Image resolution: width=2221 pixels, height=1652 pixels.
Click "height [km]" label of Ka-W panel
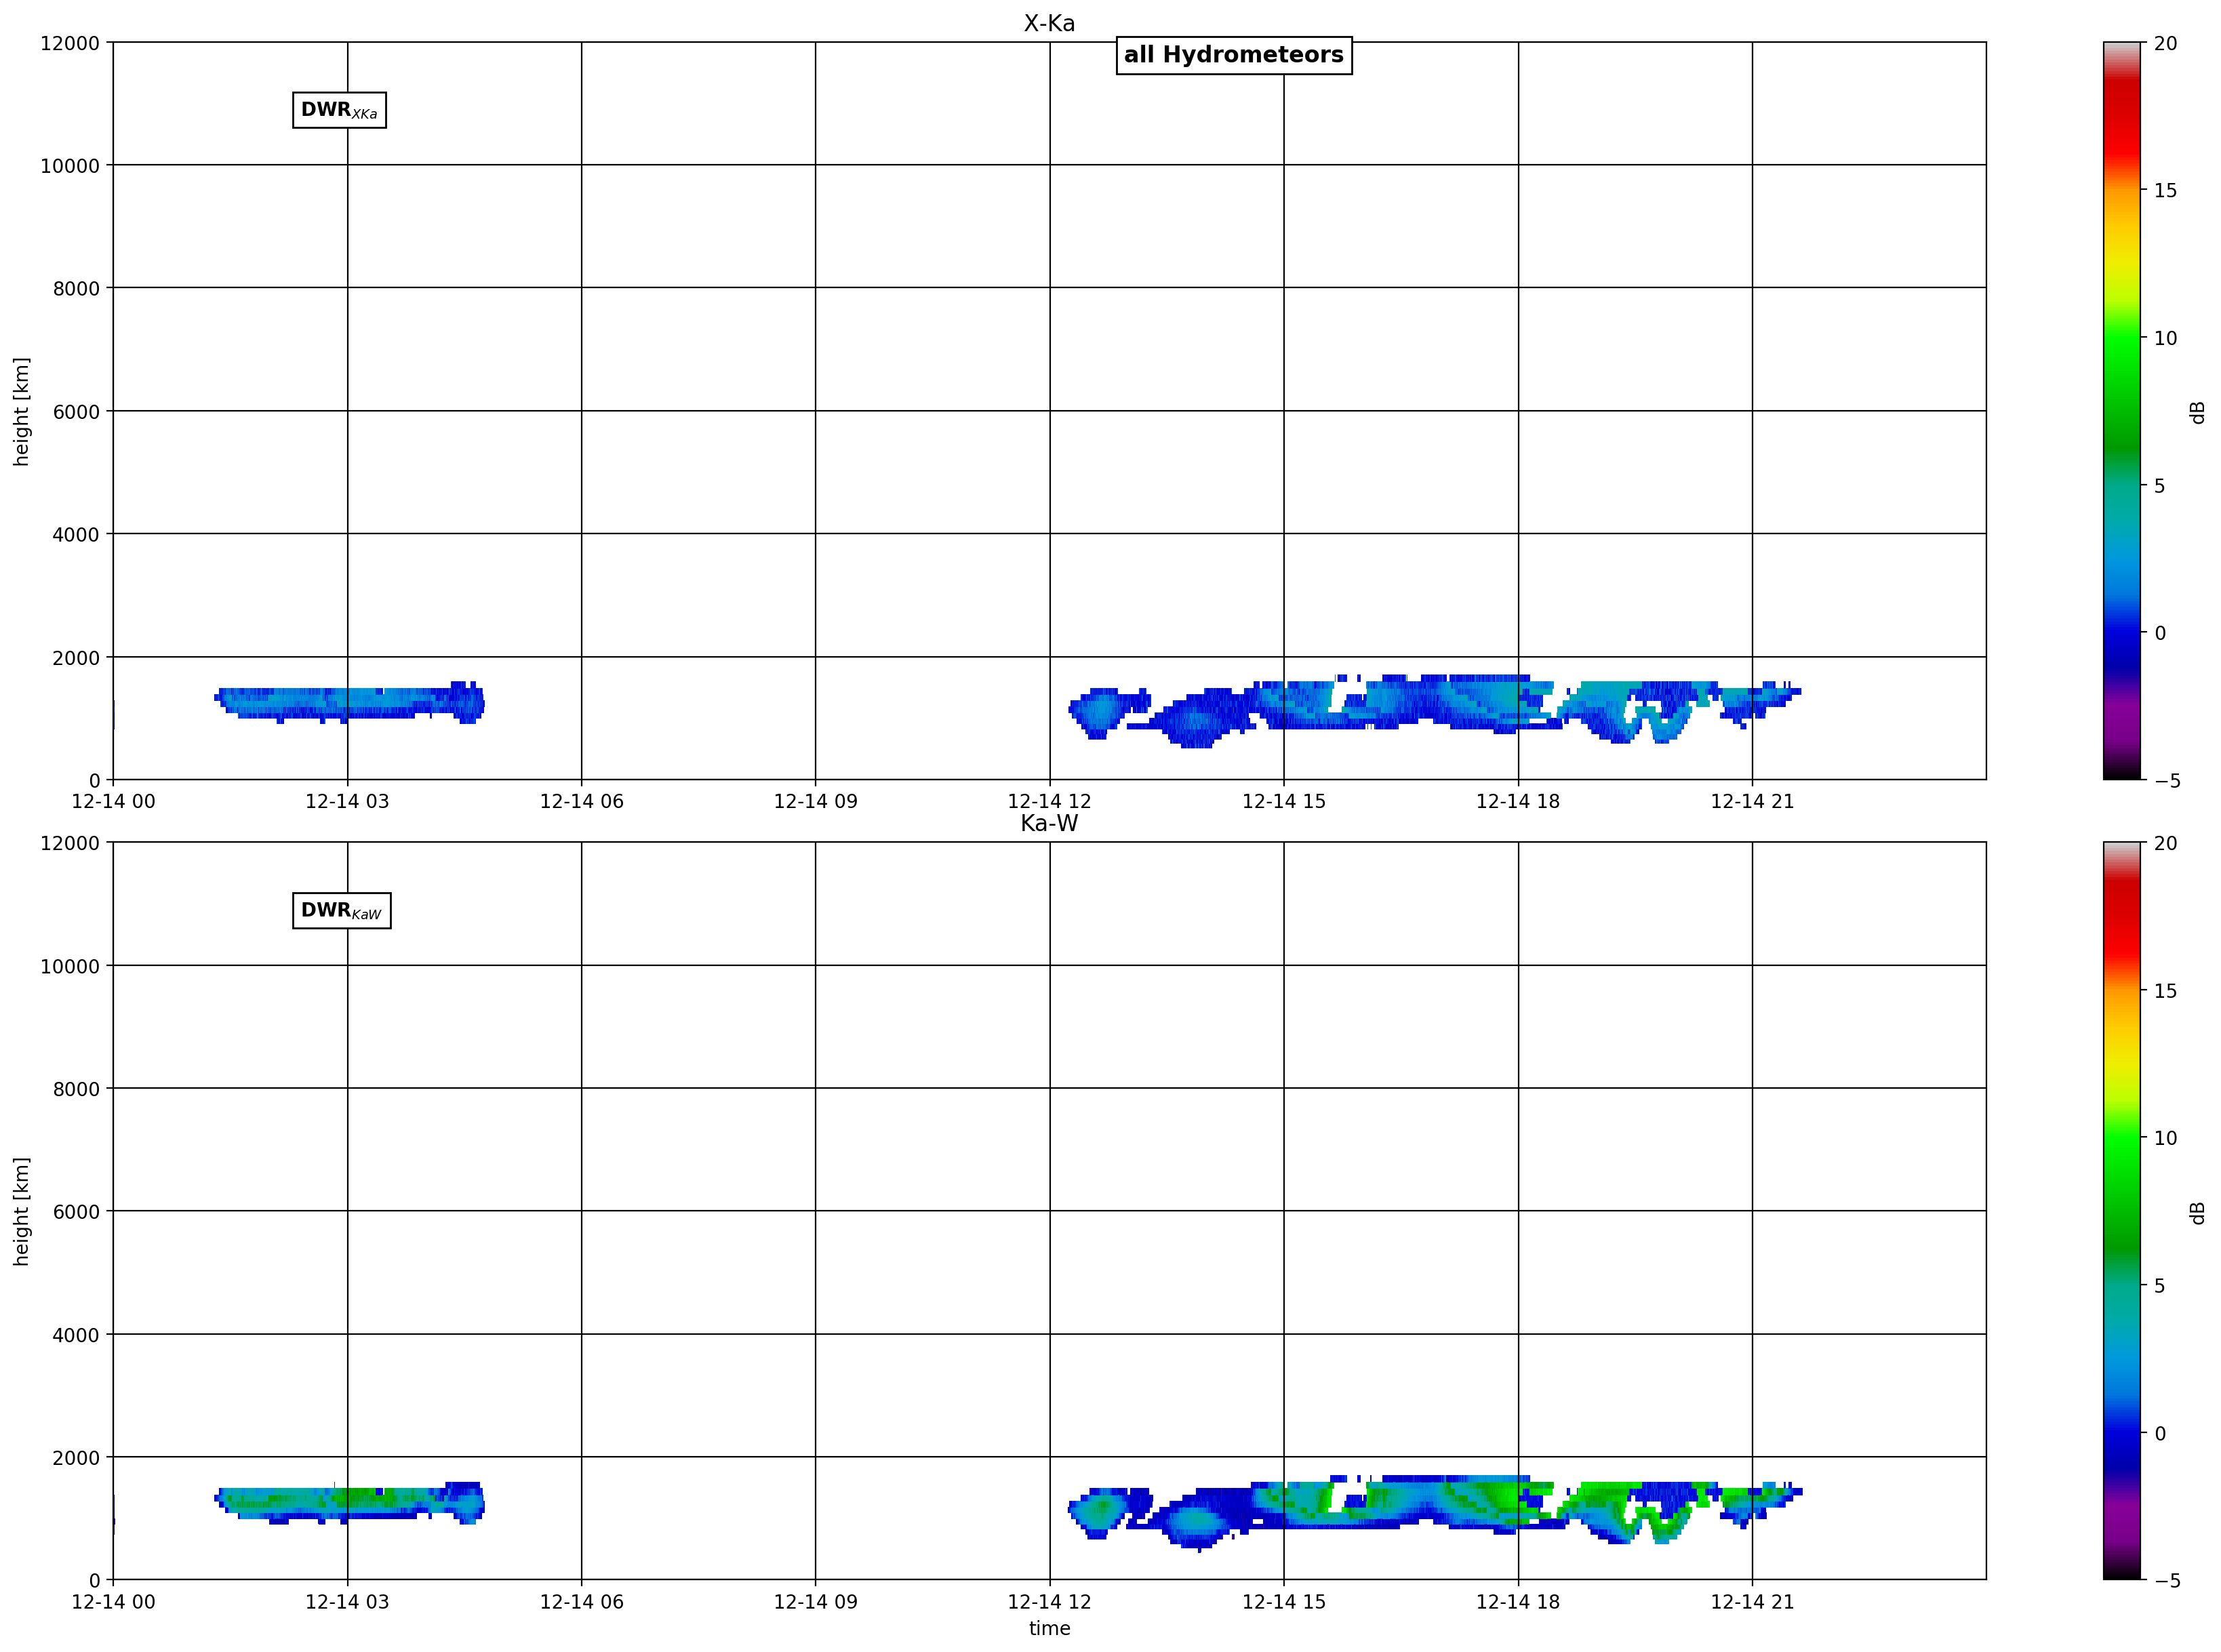click(21, 1211)
